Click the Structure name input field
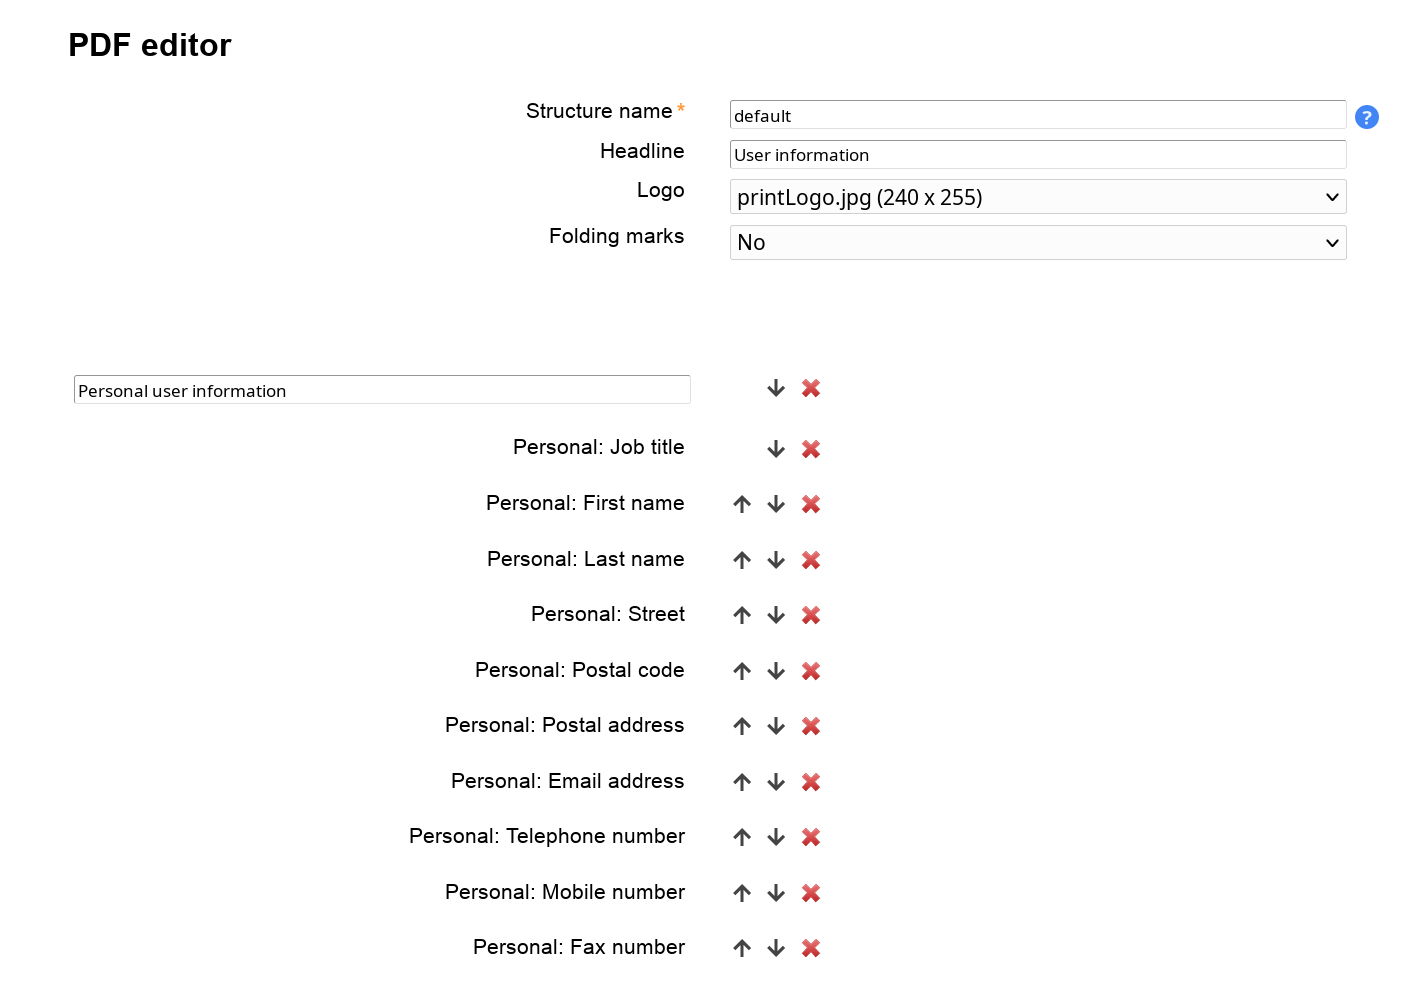Viewport: 1425px width, 998px height. click(x=1037, y=115)
